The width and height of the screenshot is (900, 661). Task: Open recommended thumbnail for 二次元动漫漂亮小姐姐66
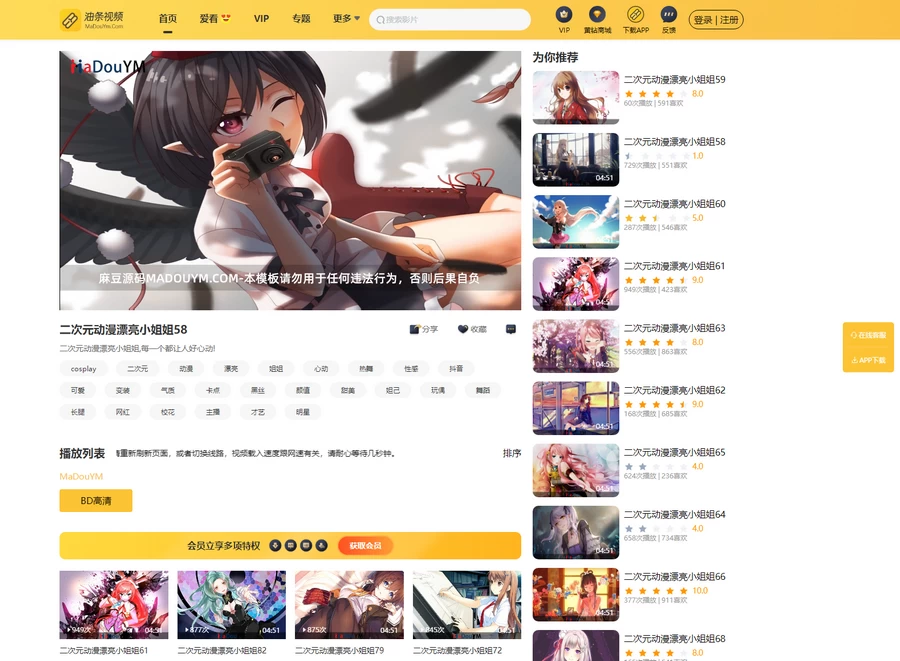576,594
